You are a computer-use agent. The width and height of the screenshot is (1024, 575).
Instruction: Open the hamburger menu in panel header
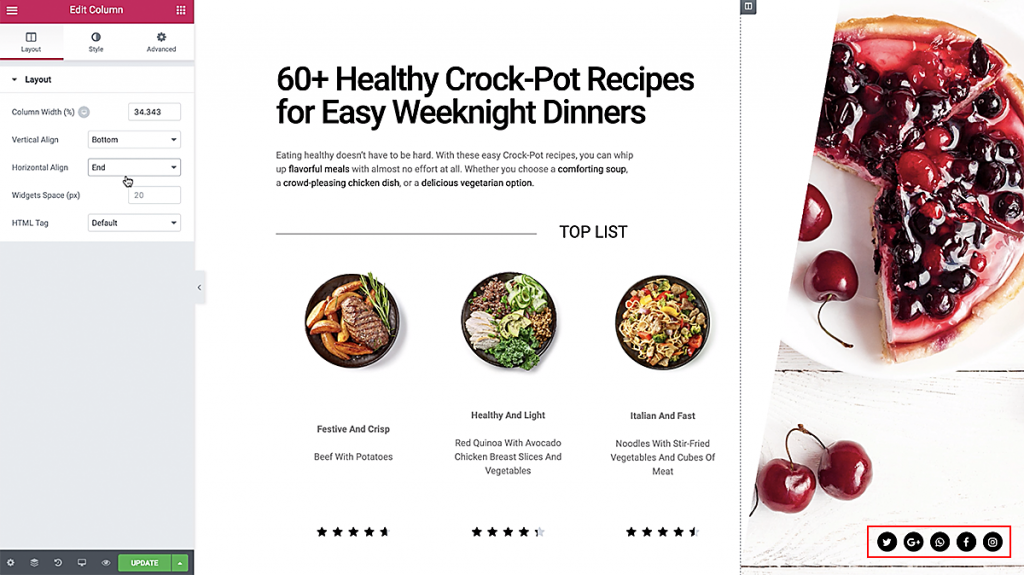[x=12, y=10]
